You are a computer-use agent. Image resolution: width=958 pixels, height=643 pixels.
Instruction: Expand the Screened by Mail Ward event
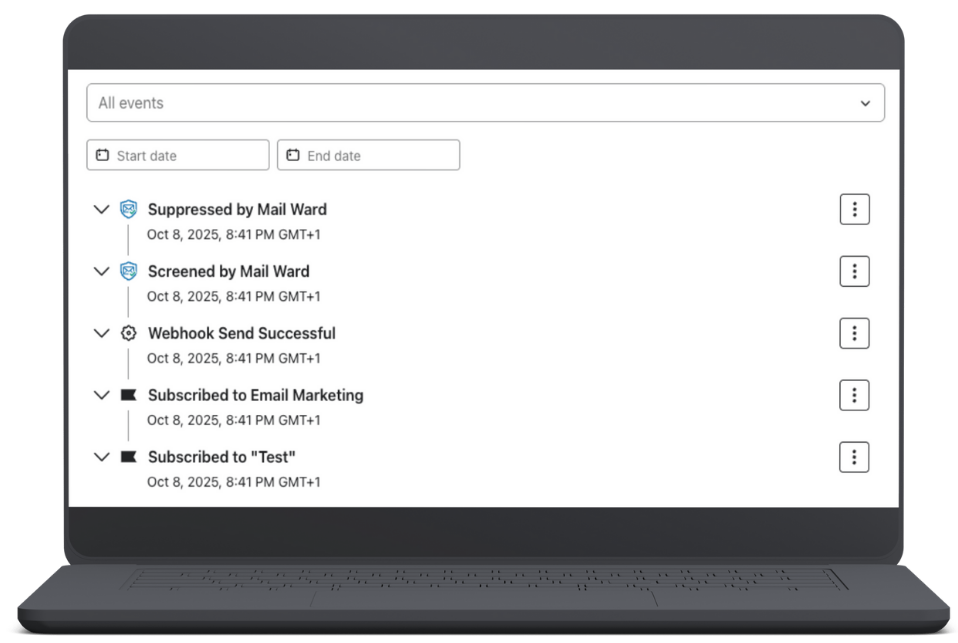tap(101, 271)
